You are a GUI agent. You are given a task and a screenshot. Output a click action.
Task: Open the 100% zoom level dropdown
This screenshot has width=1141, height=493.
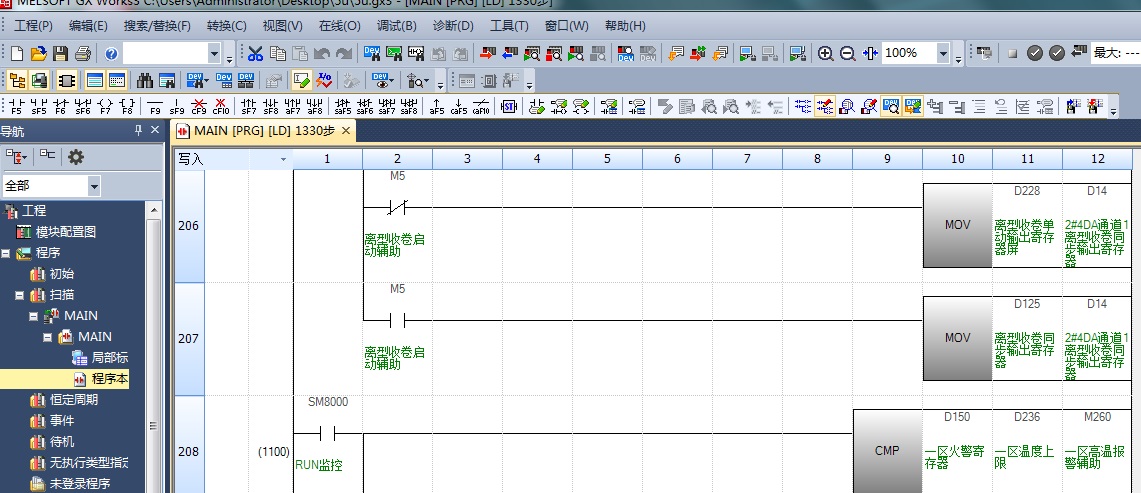[943, 53]
